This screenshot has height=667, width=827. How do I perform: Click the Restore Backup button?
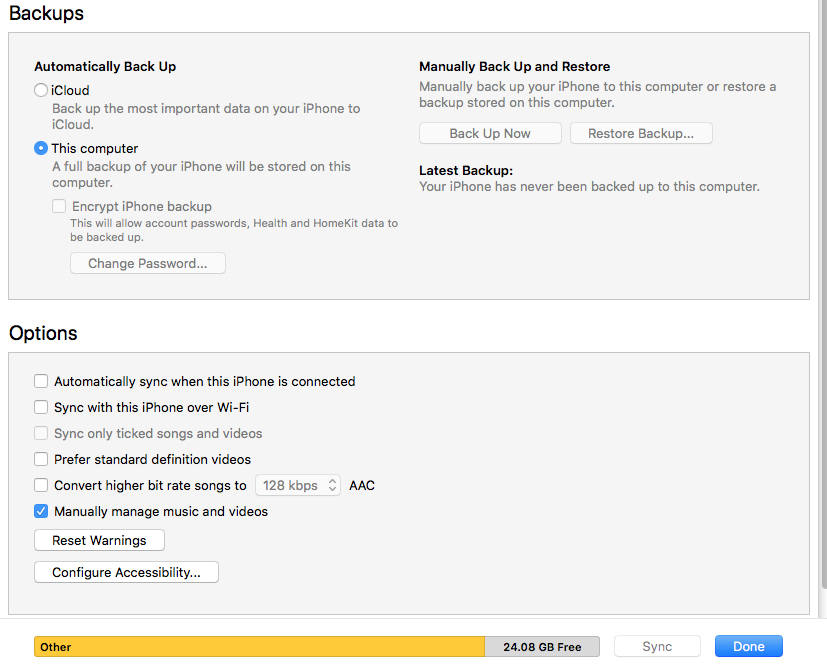pyautogui.click(x=641, y=133)
